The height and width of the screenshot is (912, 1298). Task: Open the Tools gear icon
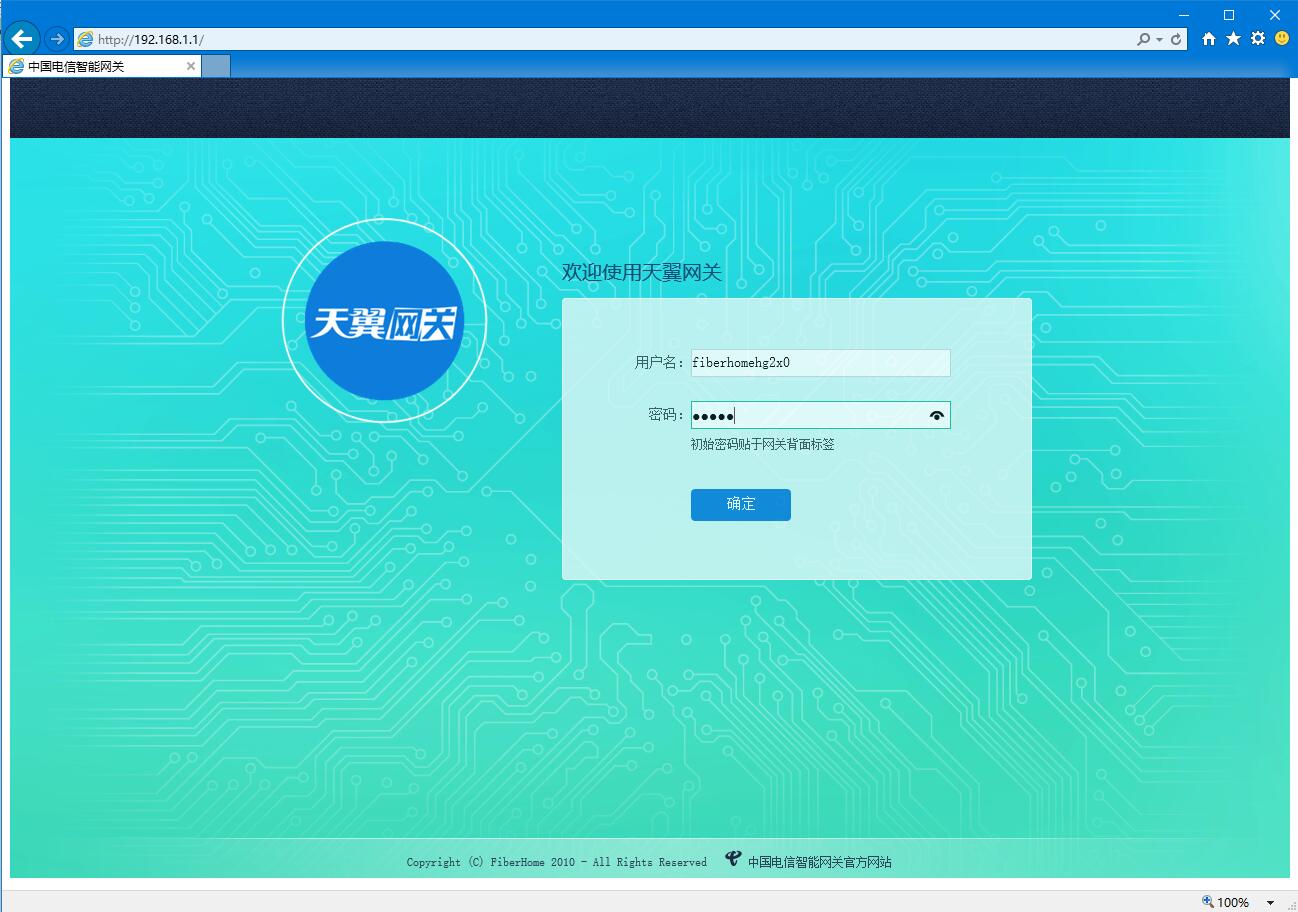(x=1258, y=38)
